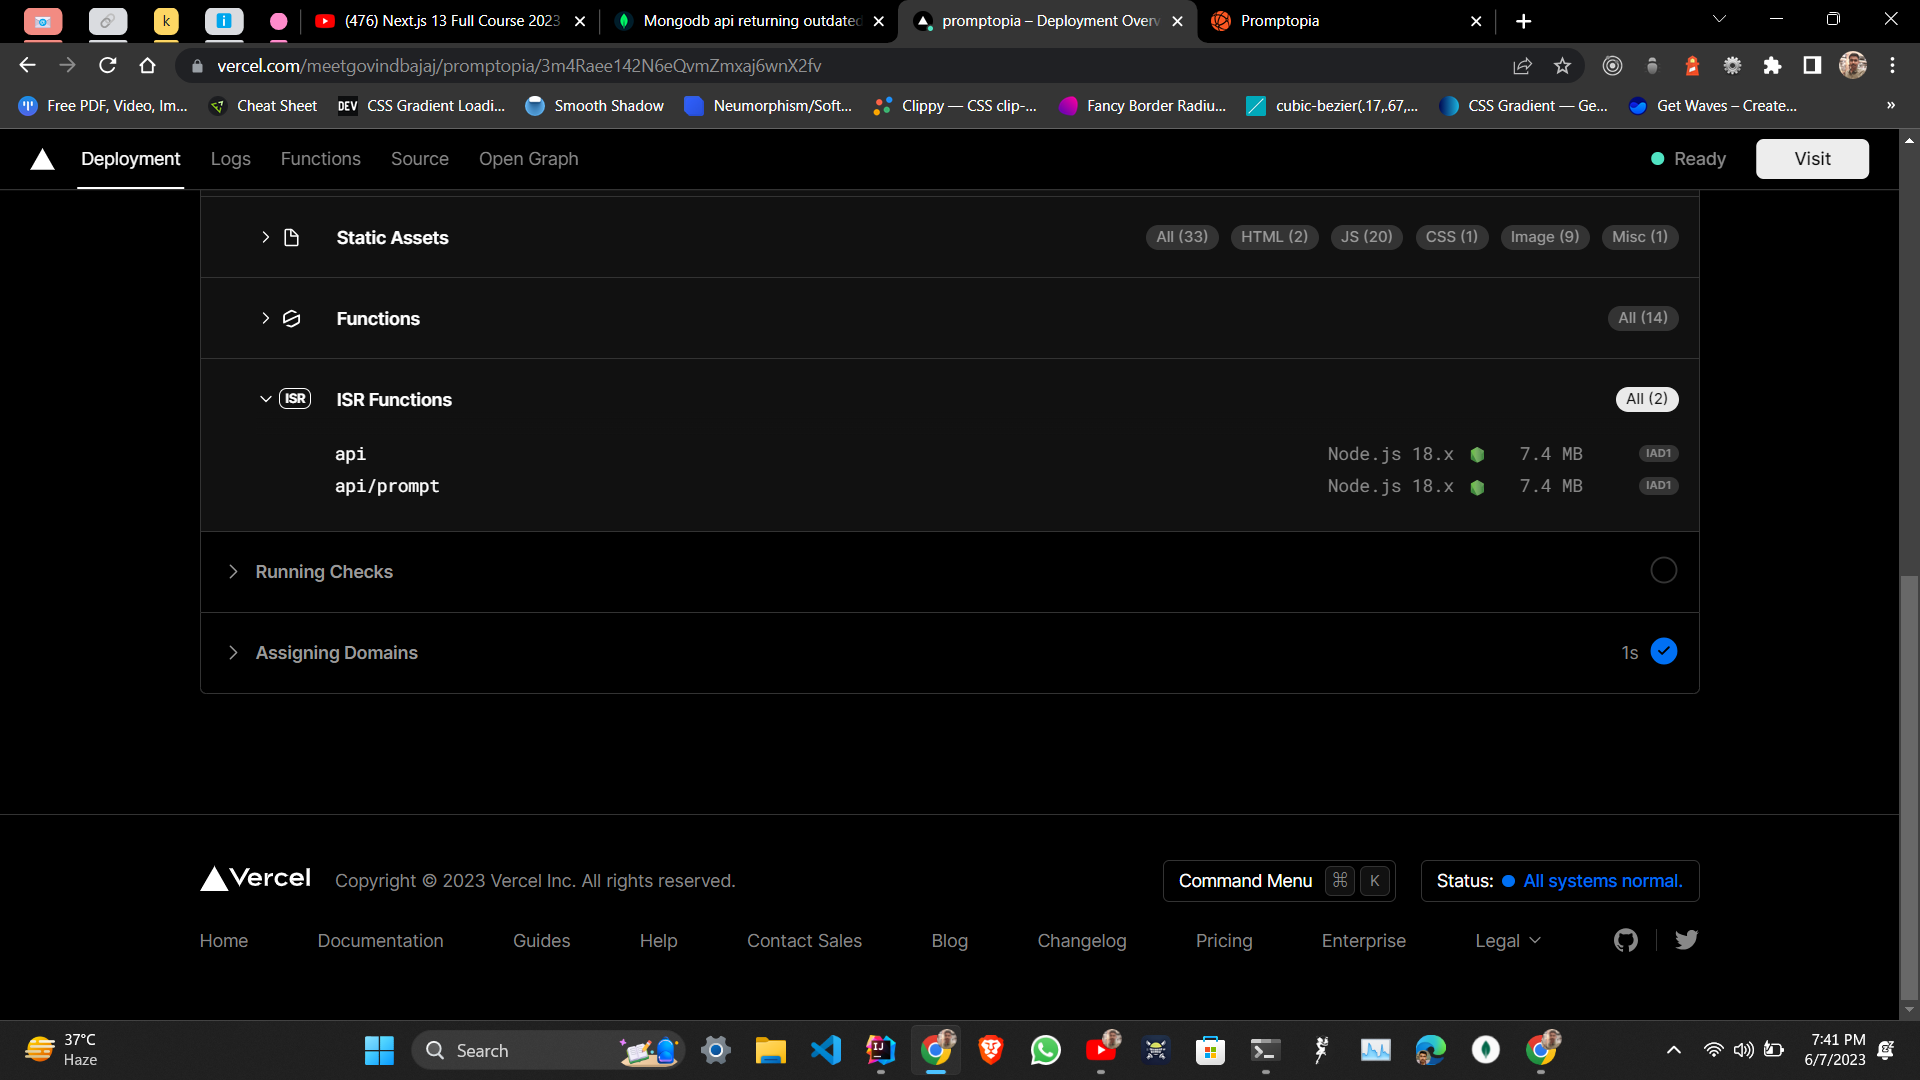
Task: Toggle the Image (9) filter pill
Action: click(x=1544, y=237)
